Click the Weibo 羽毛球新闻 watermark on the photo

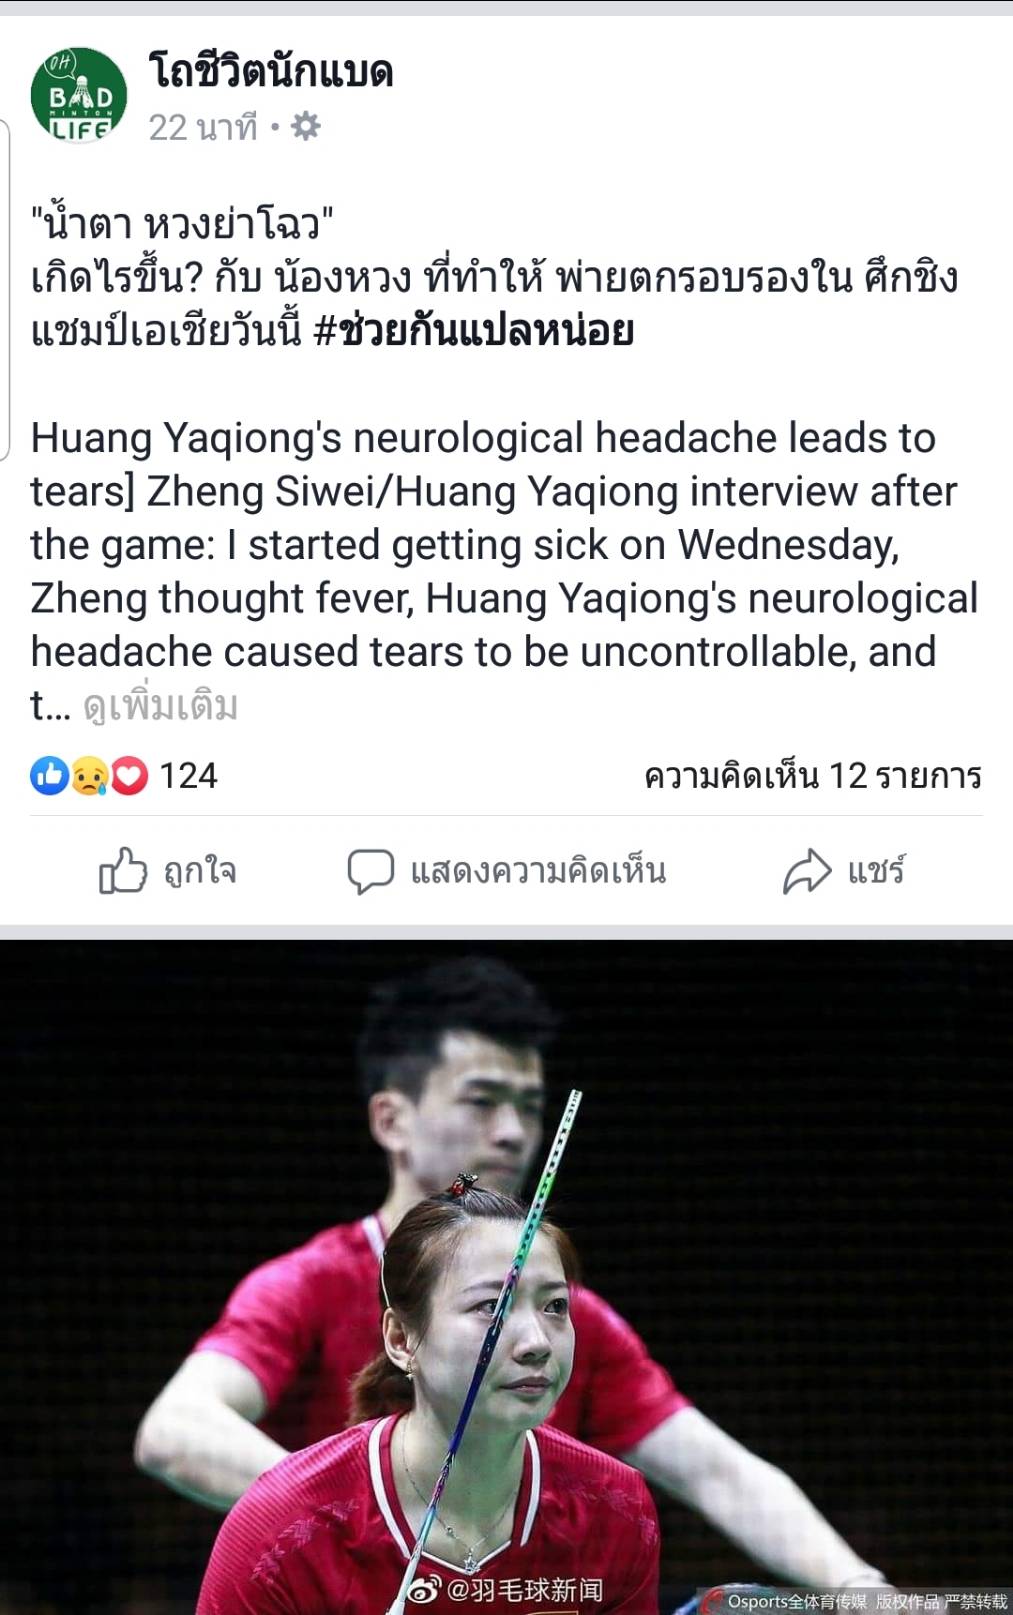coord(506,1589)
